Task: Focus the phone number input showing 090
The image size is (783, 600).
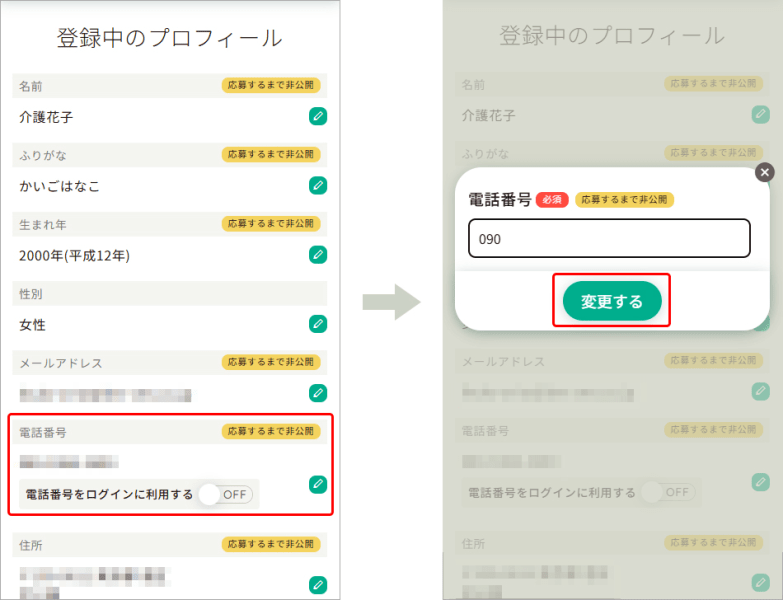Action: point(609,239)
